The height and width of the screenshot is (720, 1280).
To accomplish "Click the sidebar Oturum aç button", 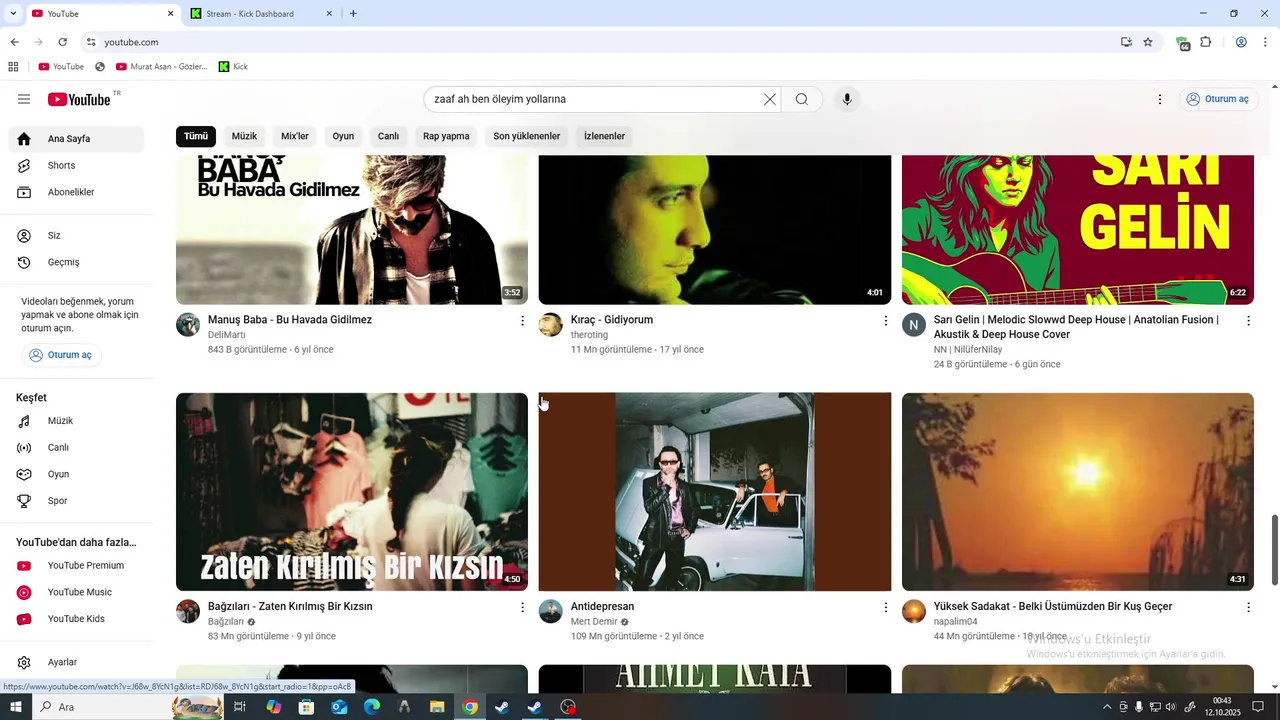I will pos(61,355).
